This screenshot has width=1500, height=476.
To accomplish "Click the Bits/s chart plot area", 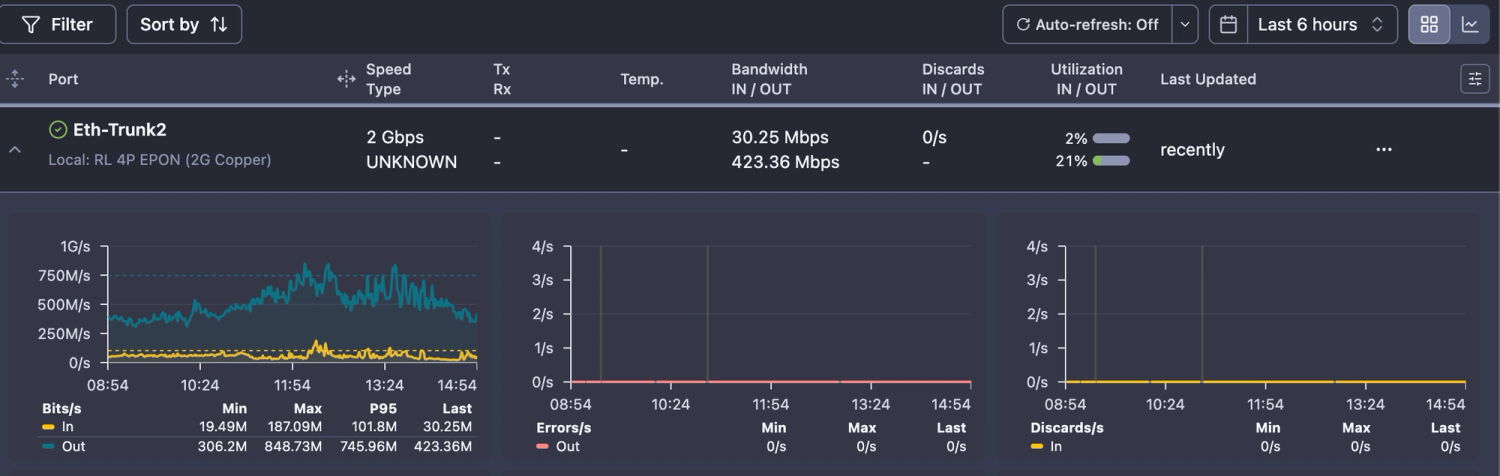I will click(x=292, y=304).
